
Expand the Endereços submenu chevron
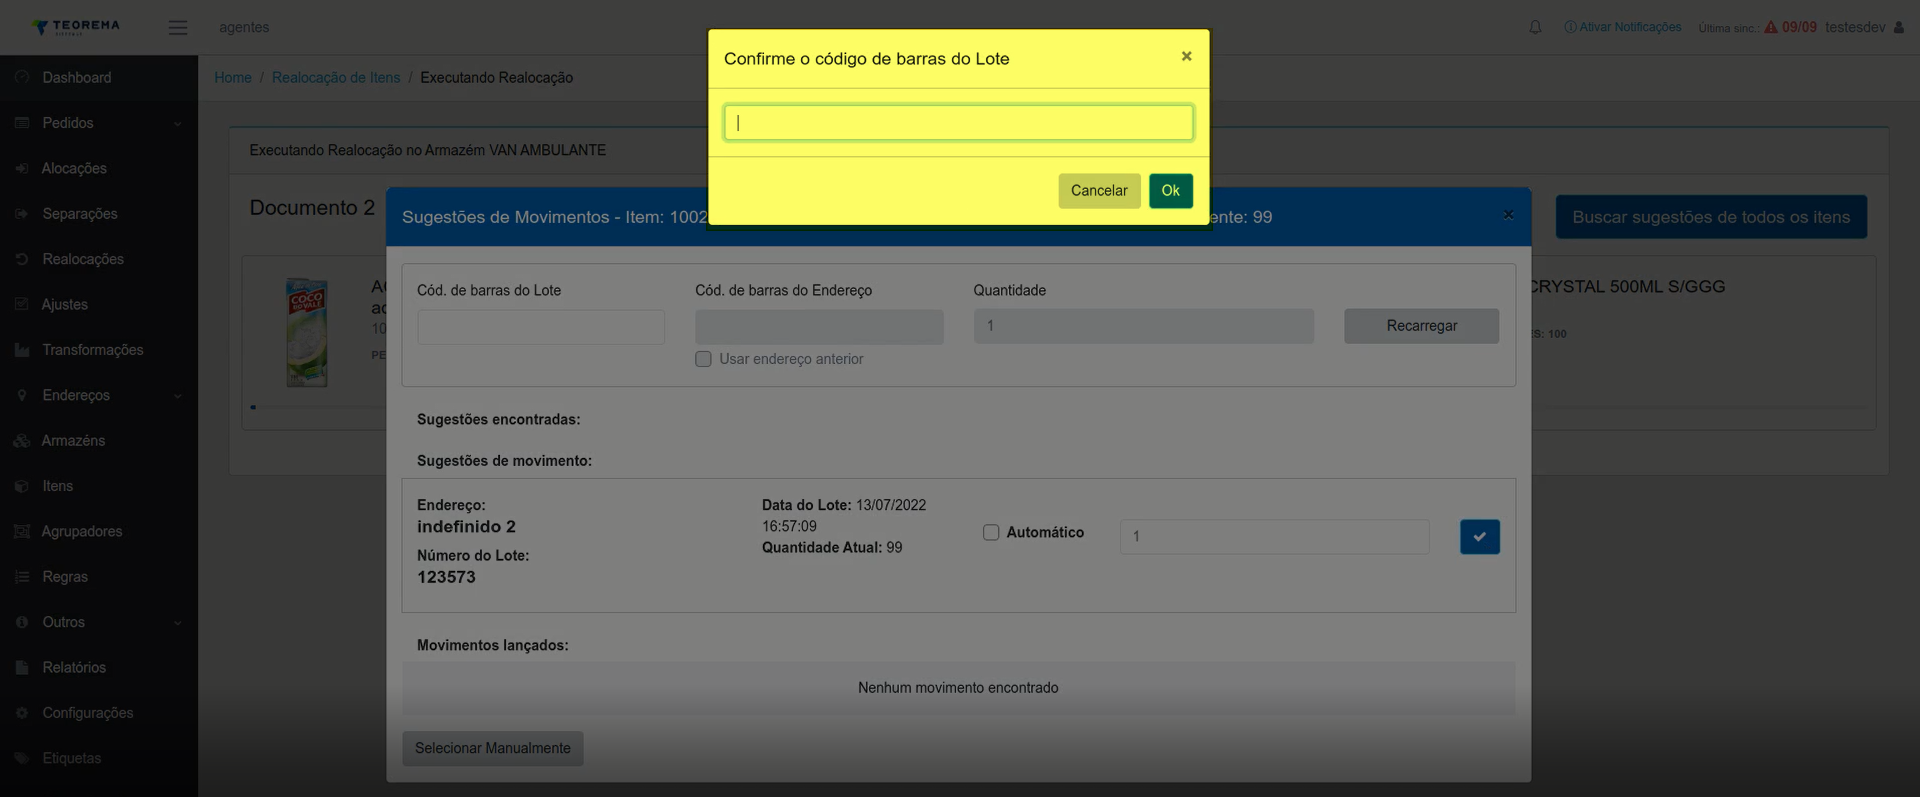178,396
